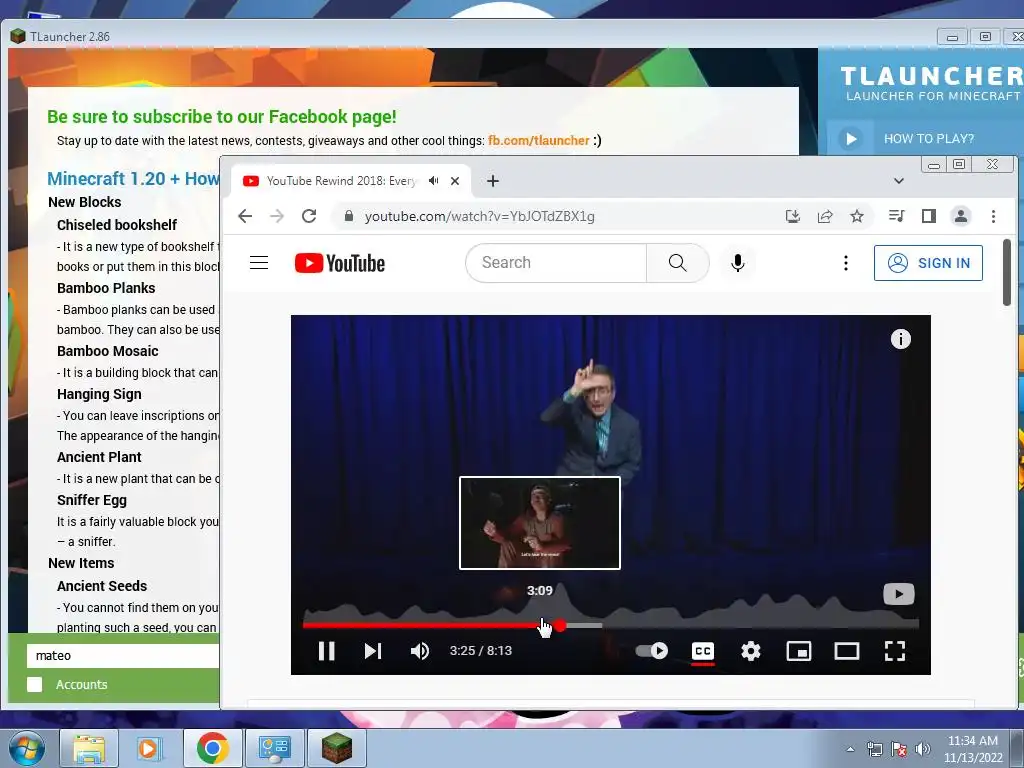Toggle closed captions CC button
1024x768 pixels.
pos(703,650)
